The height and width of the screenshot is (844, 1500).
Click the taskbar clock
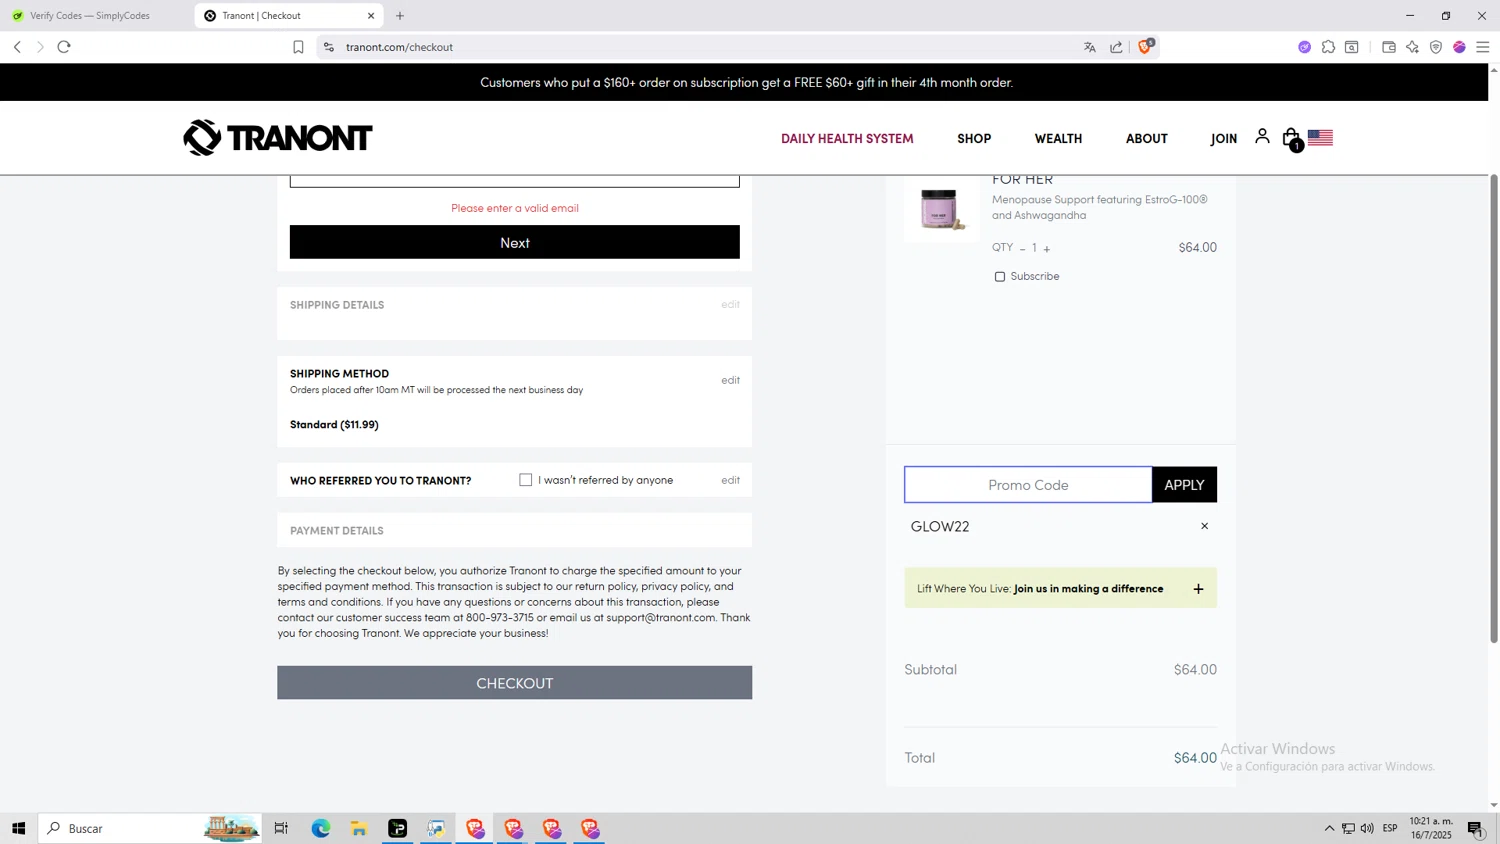tap(1431, 828)
